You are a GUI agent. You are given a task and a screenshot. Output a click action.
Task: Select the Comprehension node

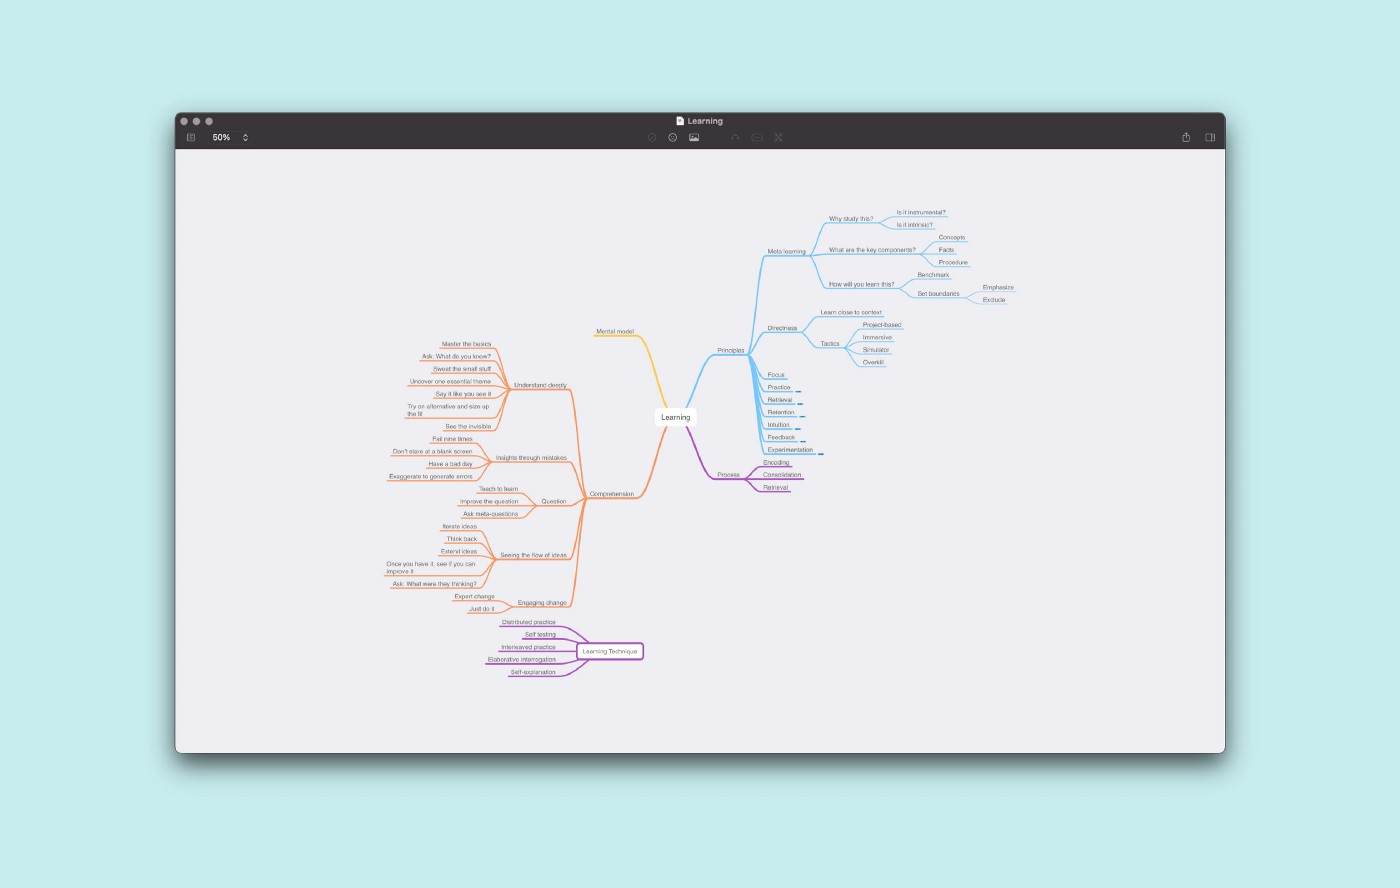coord(611,494)
